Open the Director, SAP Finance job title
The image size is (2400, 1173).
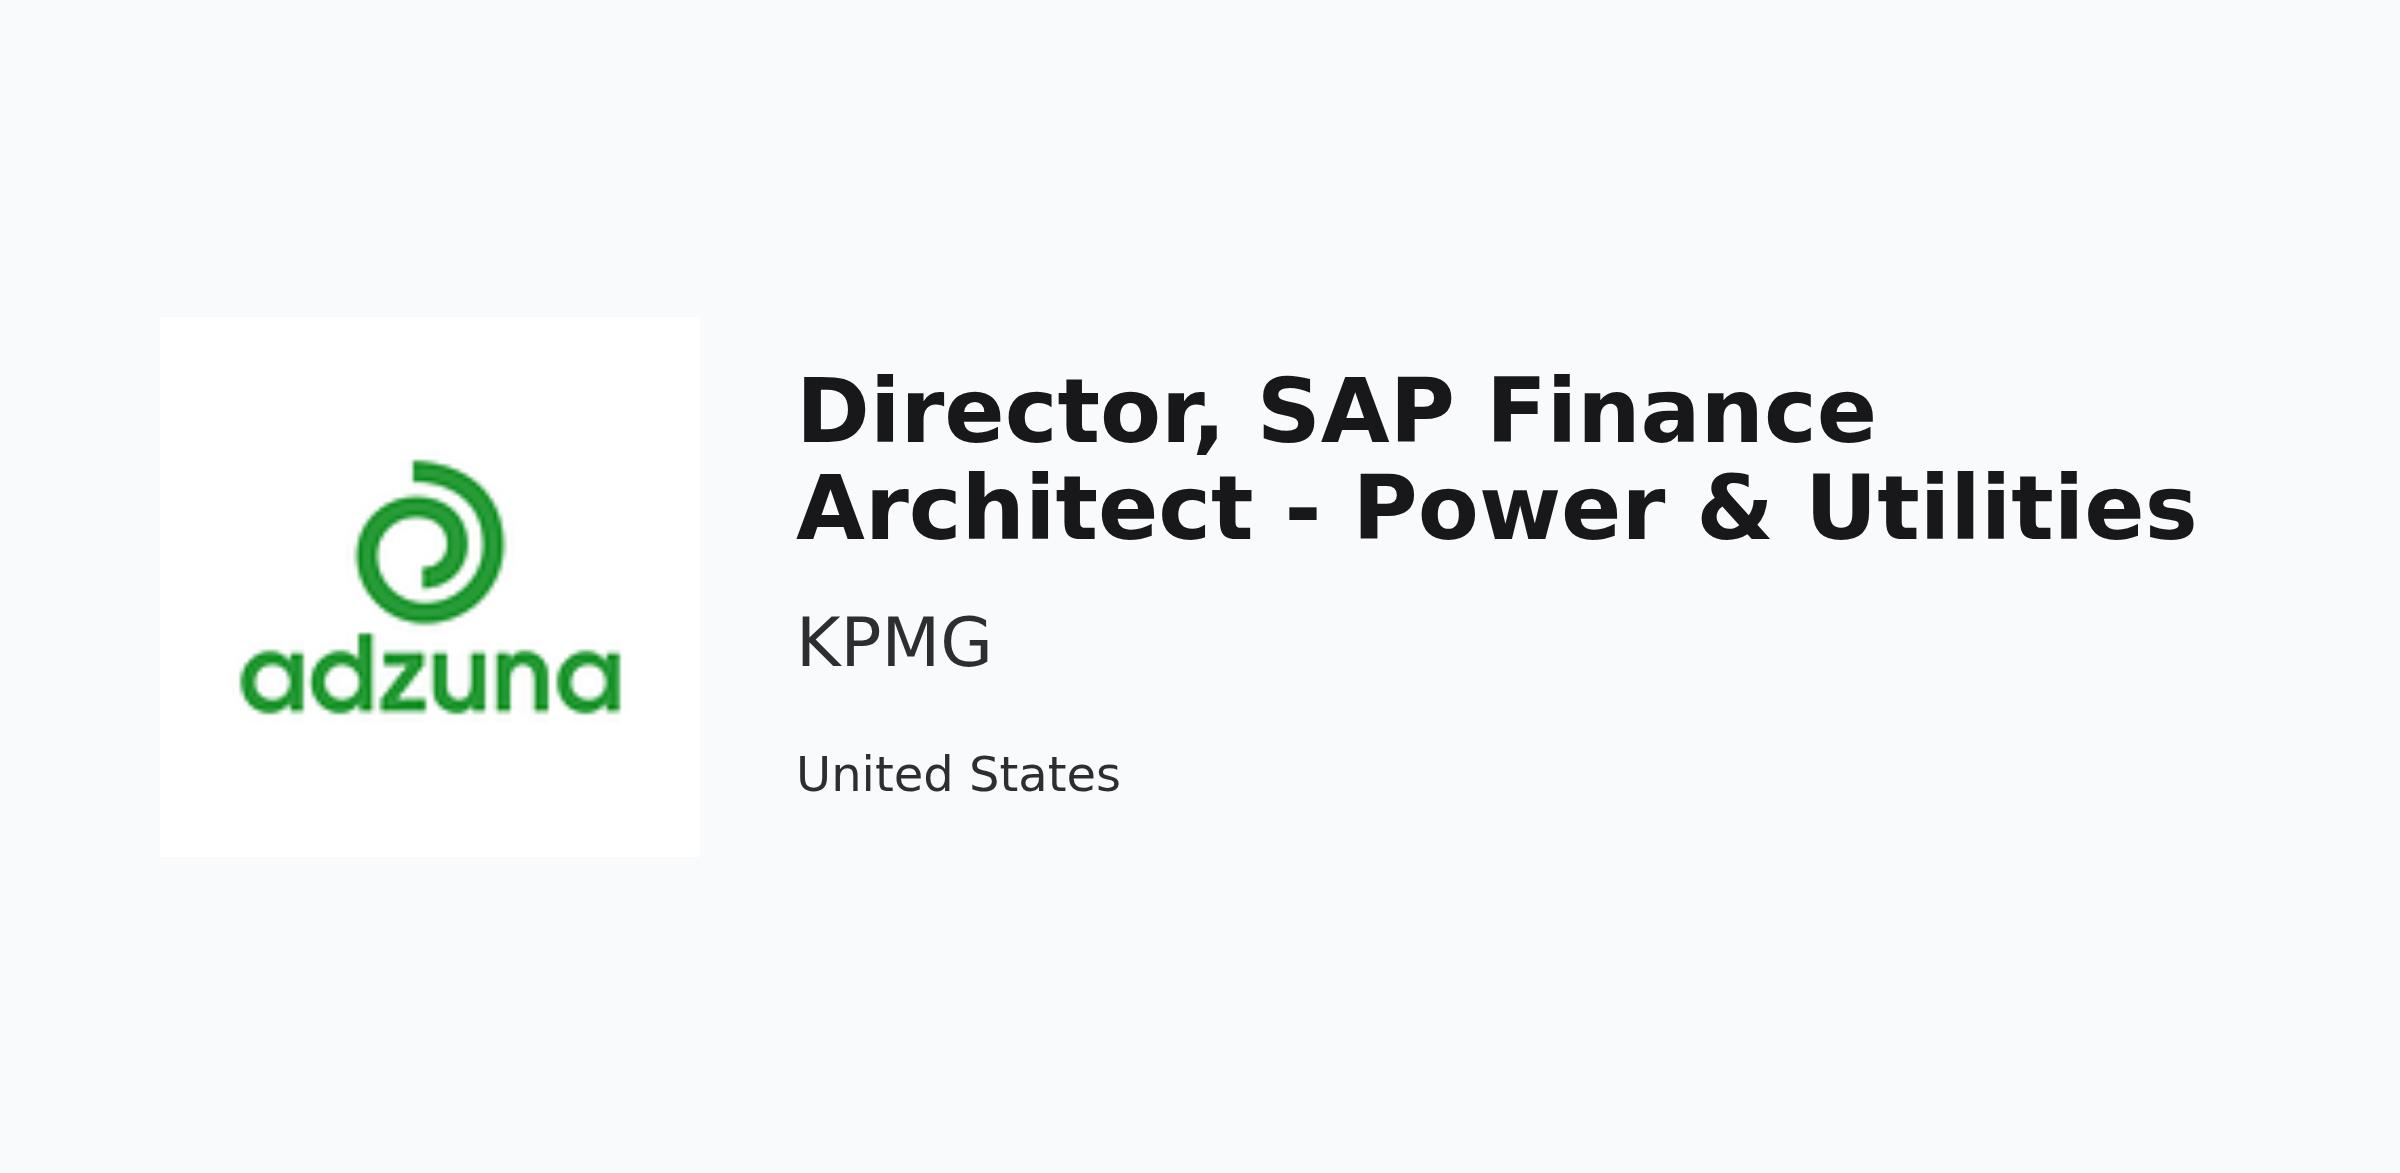coord(1495,460)
